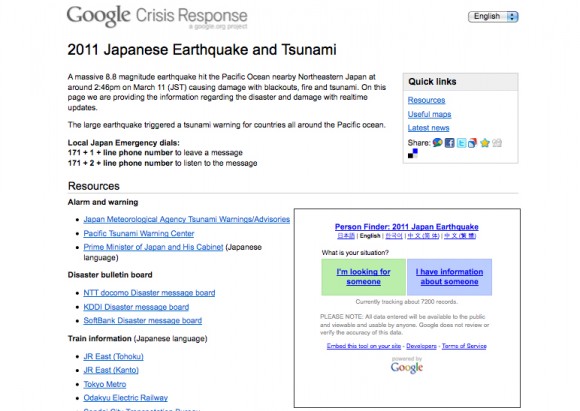Share page on Twitter icon
The image size is (580, 411).
[461, 143]
